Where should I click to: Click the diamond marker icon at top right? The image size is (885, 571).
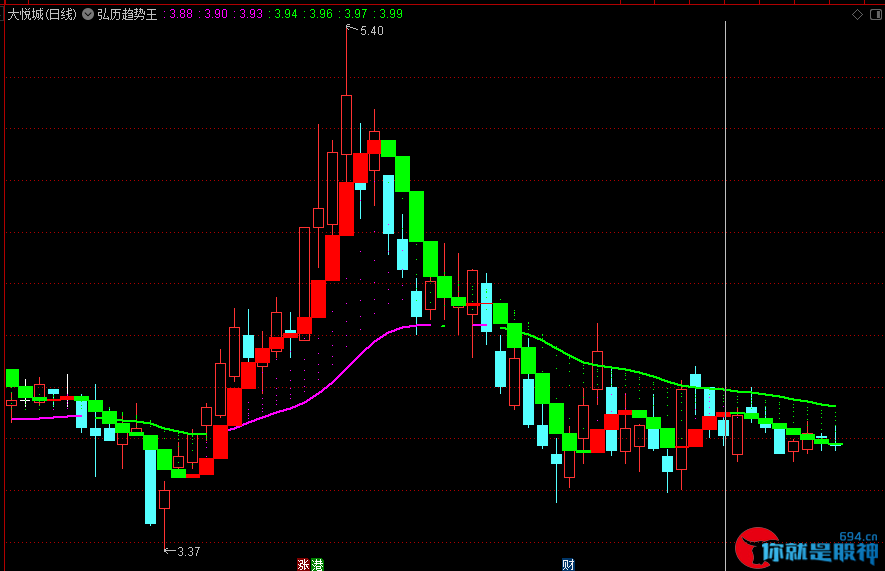[857, 15]
